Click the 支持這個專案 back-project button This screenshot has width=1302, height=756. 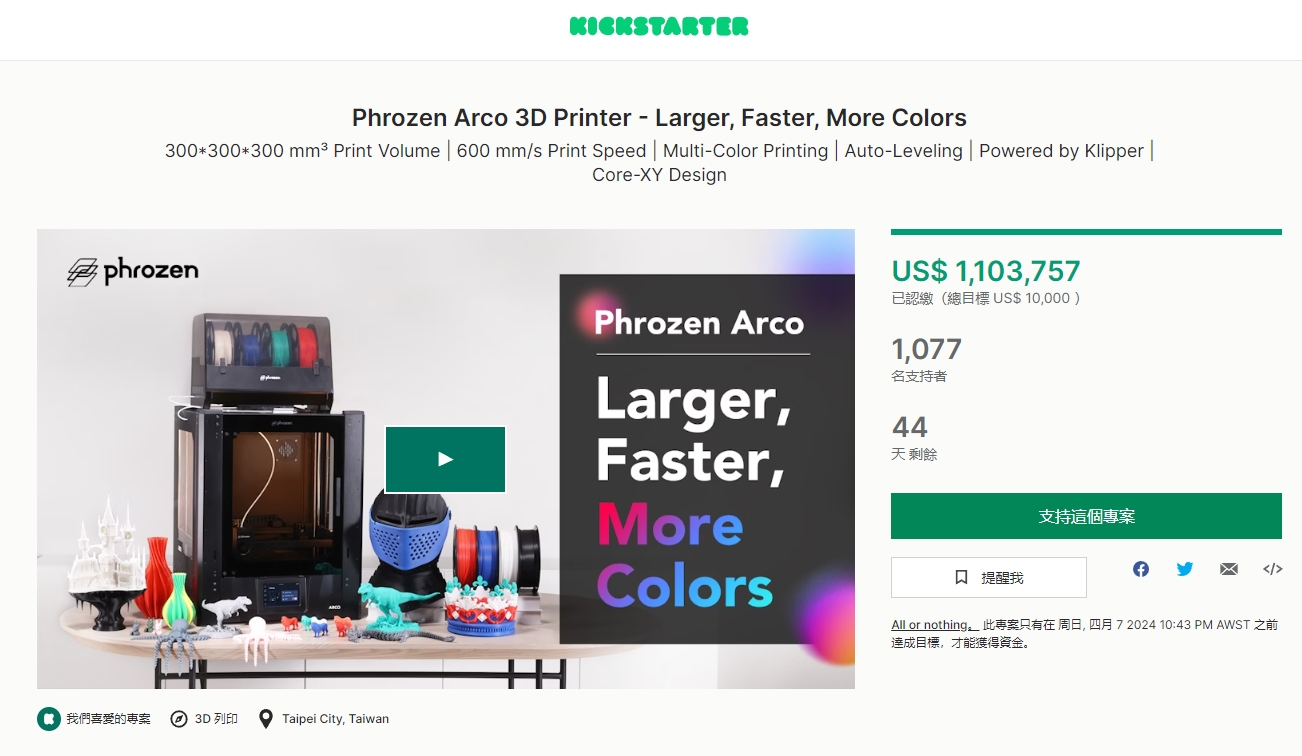point(1086,516)
